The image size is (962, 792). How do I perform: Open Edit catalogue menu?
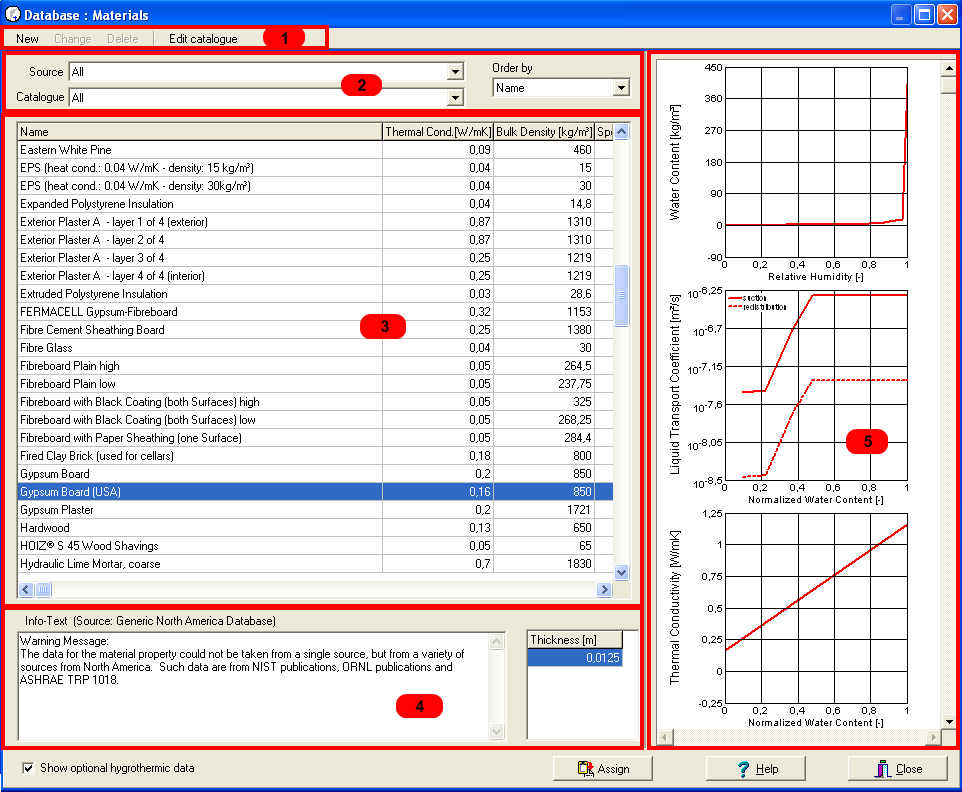203,39
